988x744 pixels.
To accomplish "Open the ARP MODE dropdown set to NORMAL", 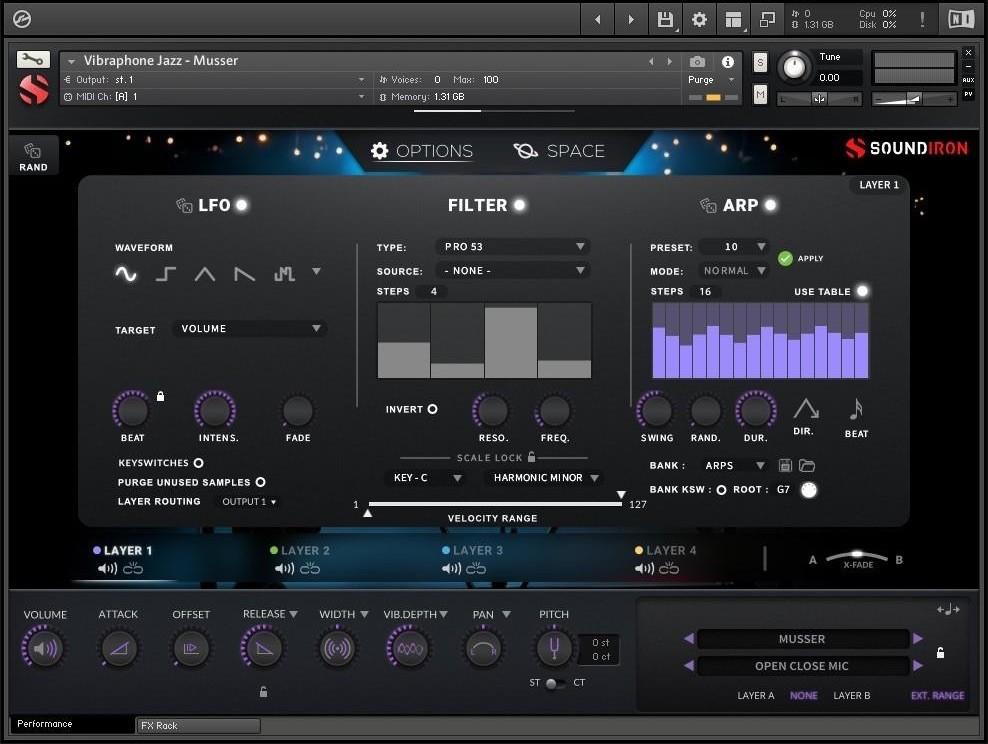I will tap(733, 269).
